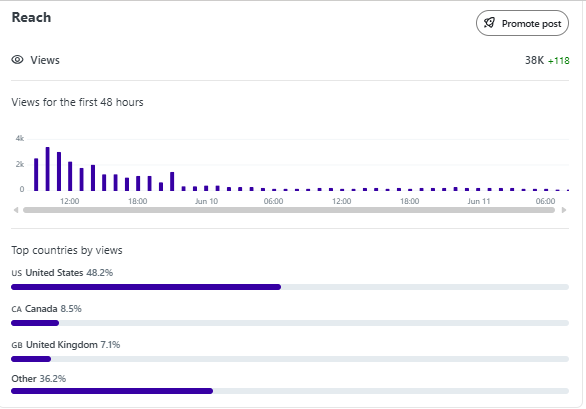The width and height of the screenshot is (586, 409).
Task: Click Other 36.2% label
Action: point(38,379)
